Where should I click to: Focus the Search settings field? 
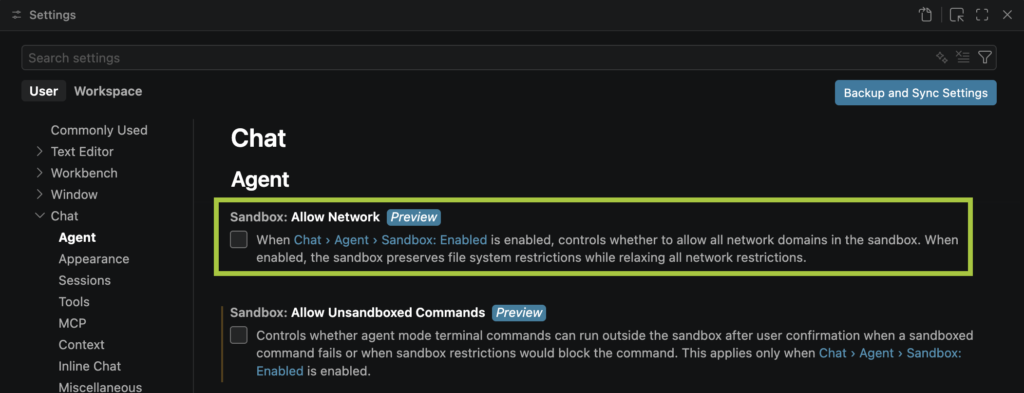[x=477, y=57]
